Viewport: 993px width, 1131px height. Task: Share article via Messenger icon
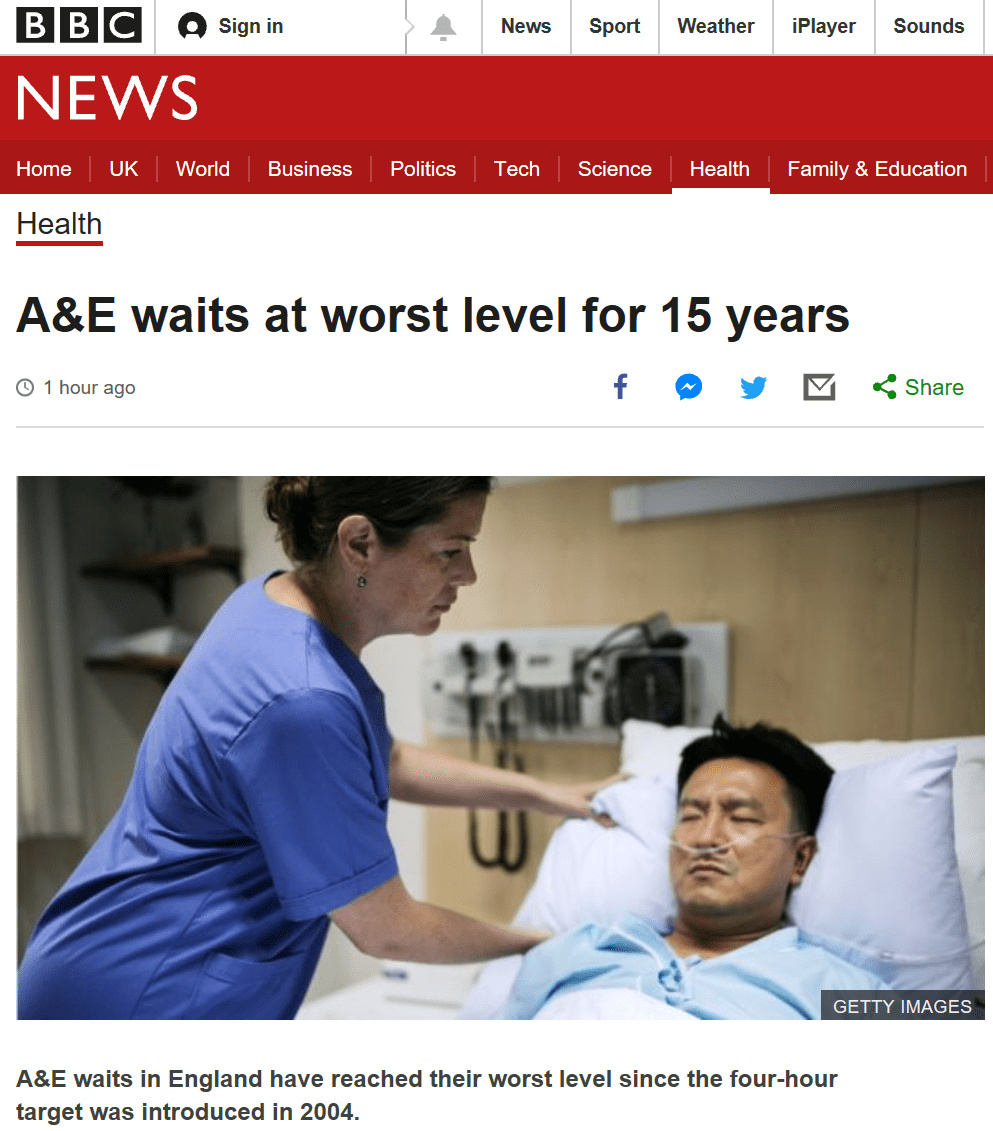pos(689,387)
